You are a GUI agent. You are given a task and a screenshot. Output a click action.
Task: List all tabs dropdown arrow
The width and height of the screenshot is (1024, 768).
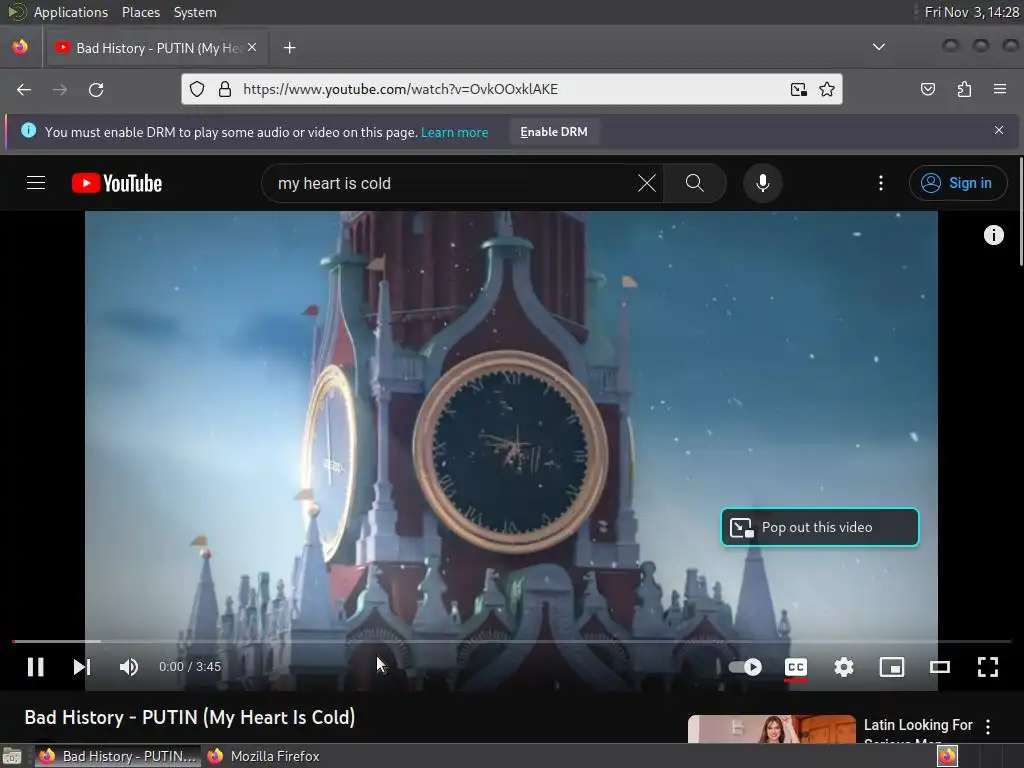click(x=879, y=47)
